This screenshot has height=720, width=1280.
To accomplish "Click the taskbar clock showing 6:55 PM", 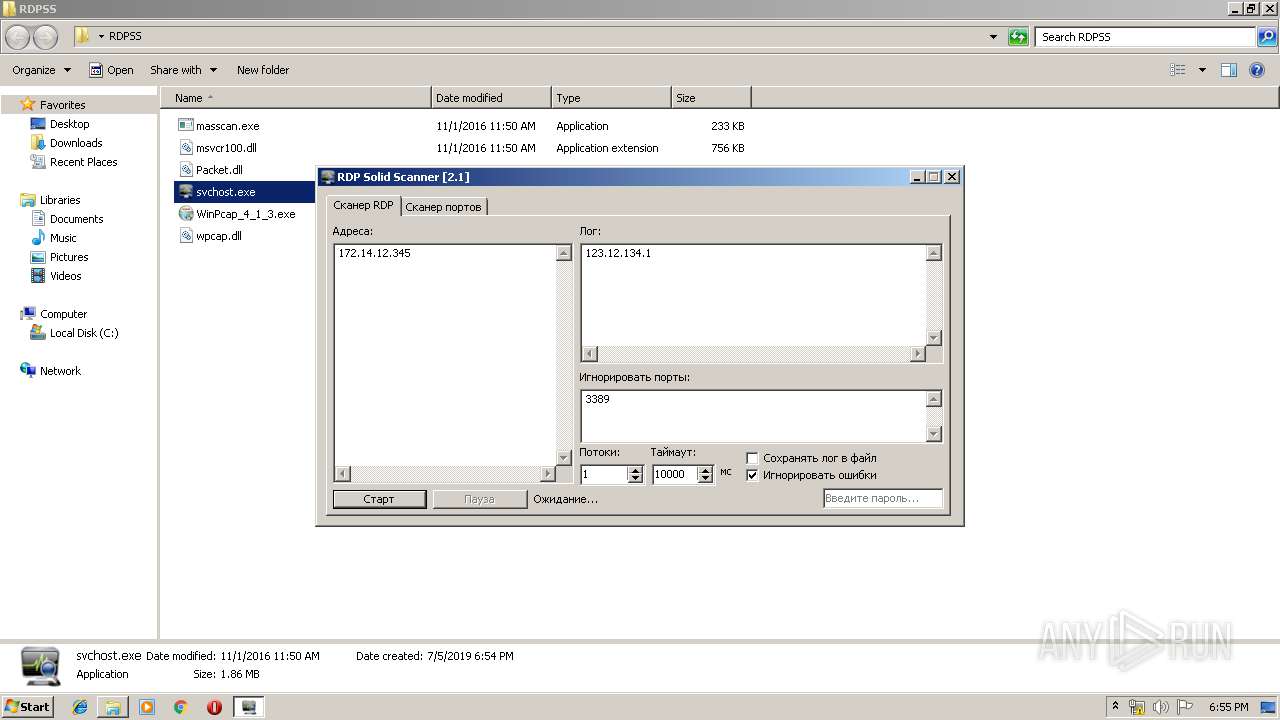I will pos(1228,707).
